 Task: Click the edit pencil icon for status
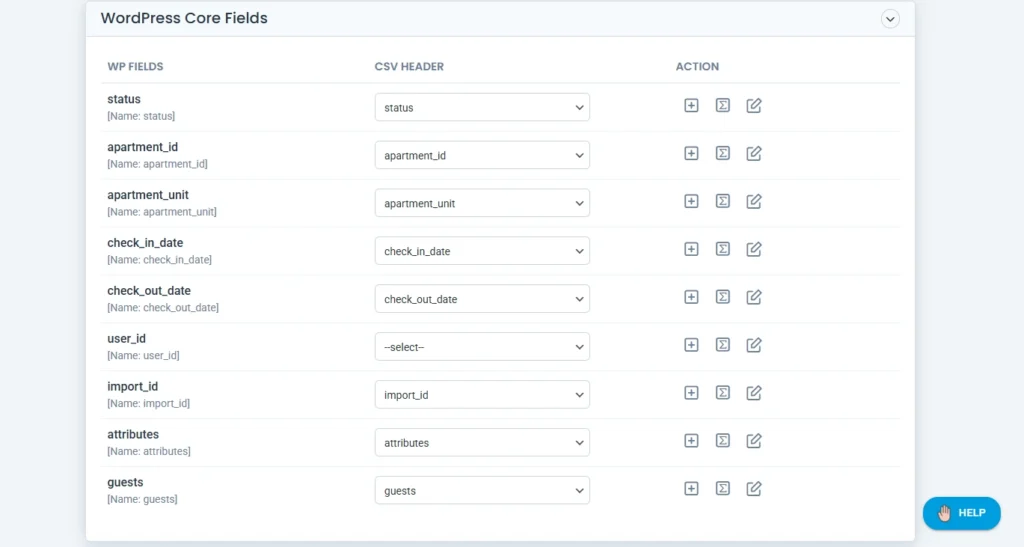[x=754, y=105]
